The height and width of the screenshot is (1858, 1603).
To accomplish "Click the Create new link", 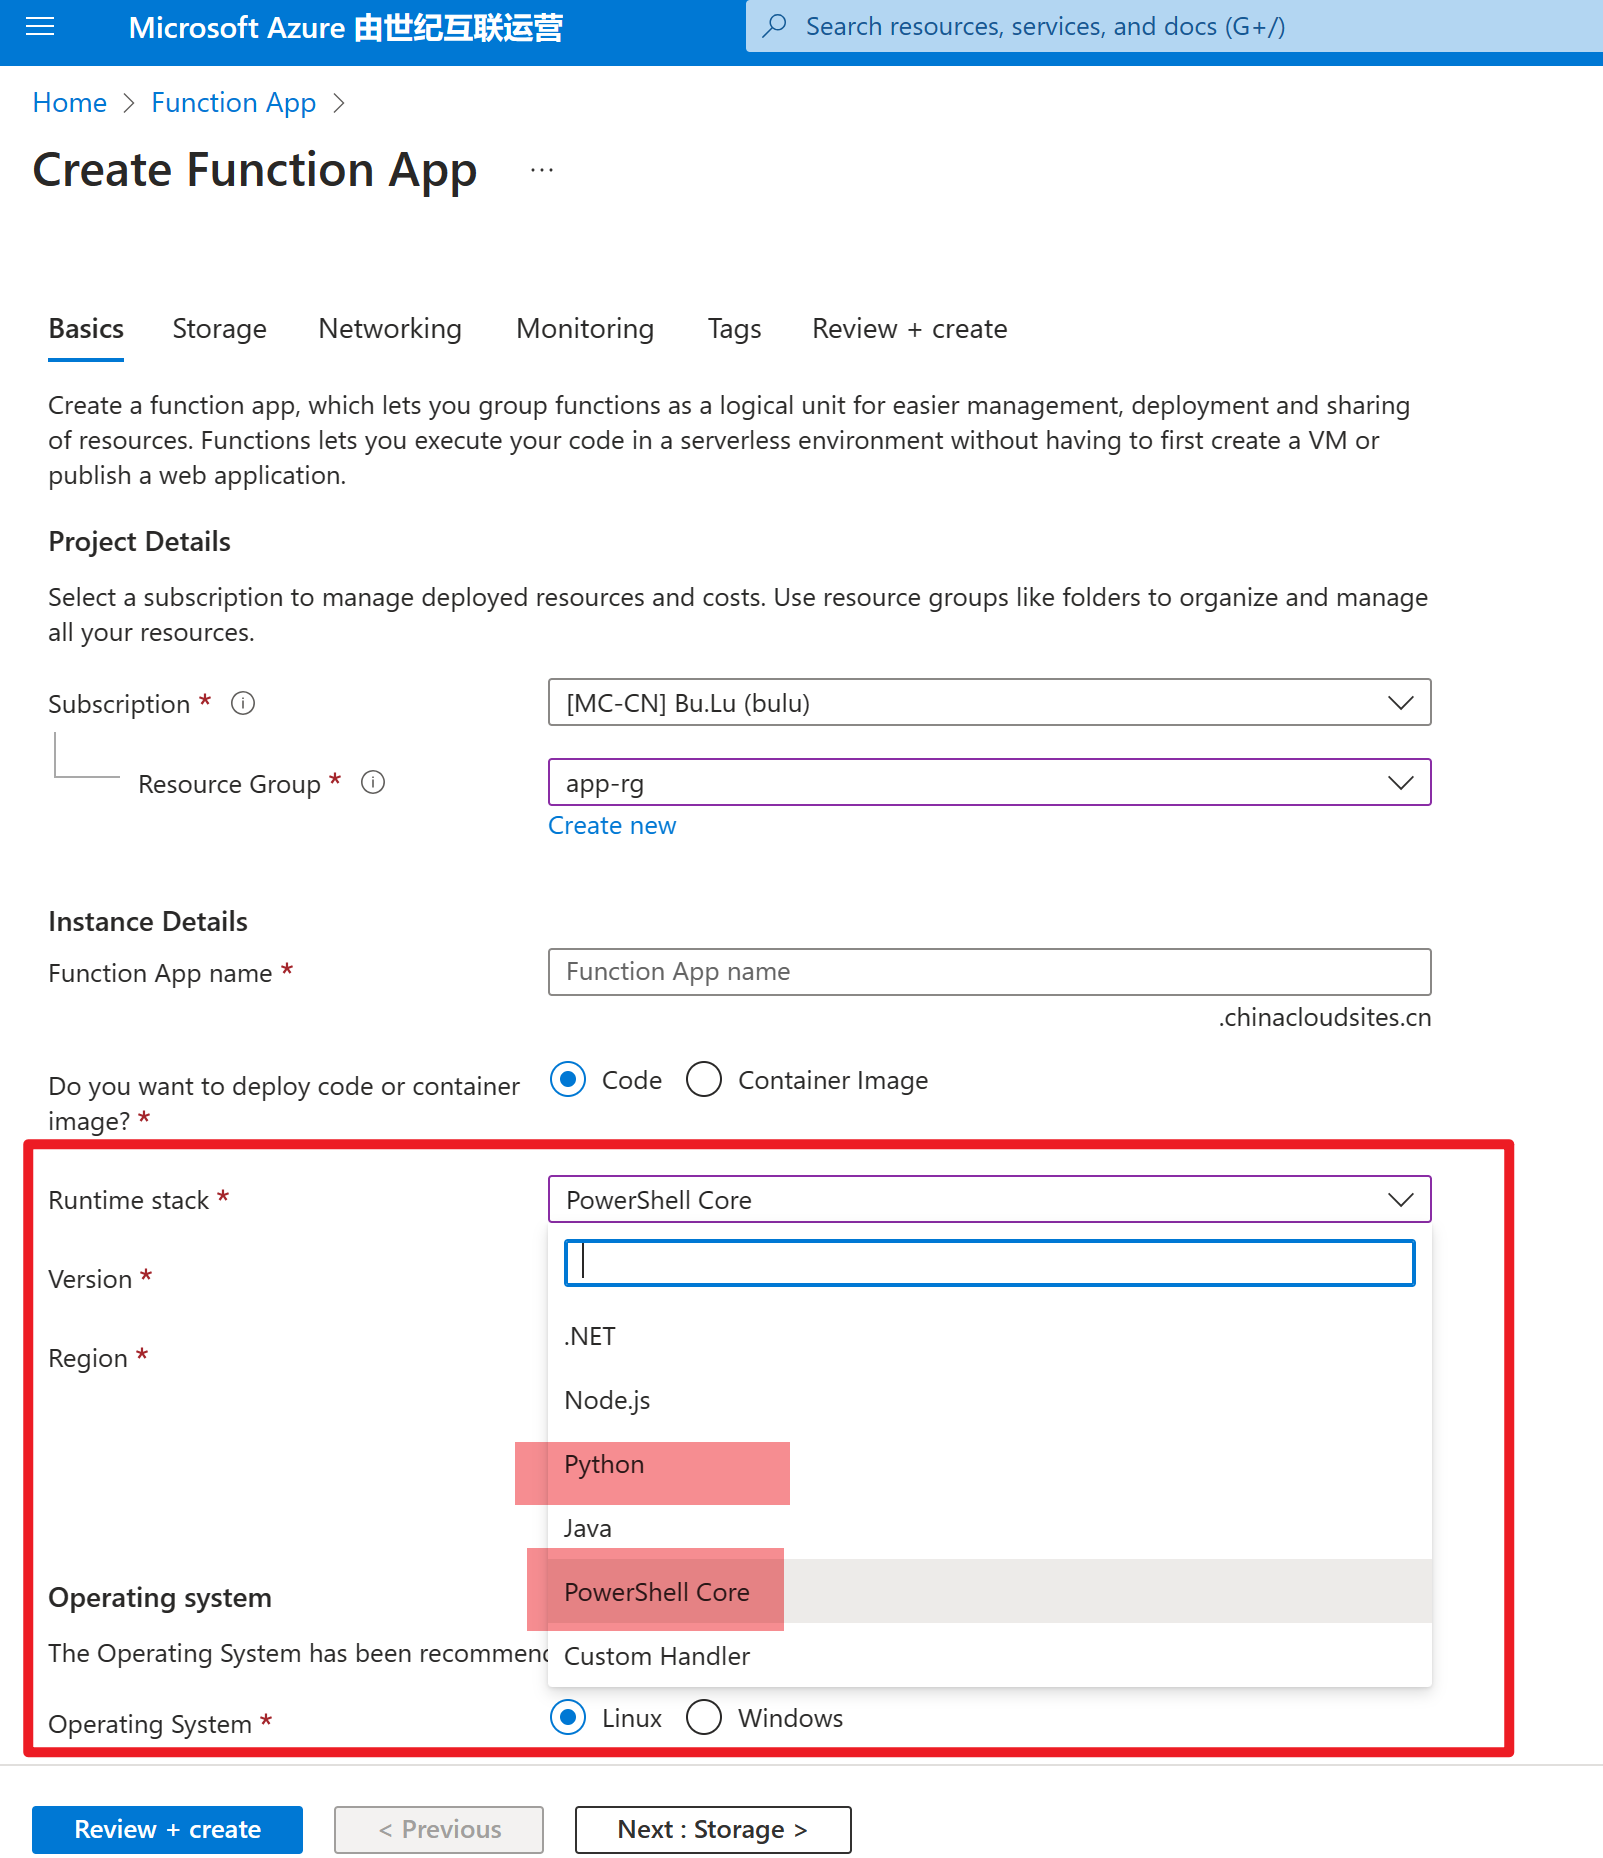I will click(612, 826).
